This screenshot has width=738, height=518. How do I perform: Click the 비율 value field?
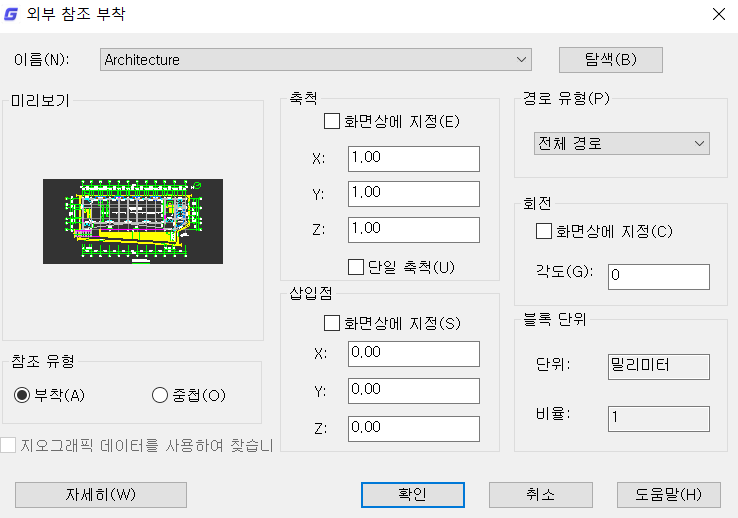[x=658, y=419]
